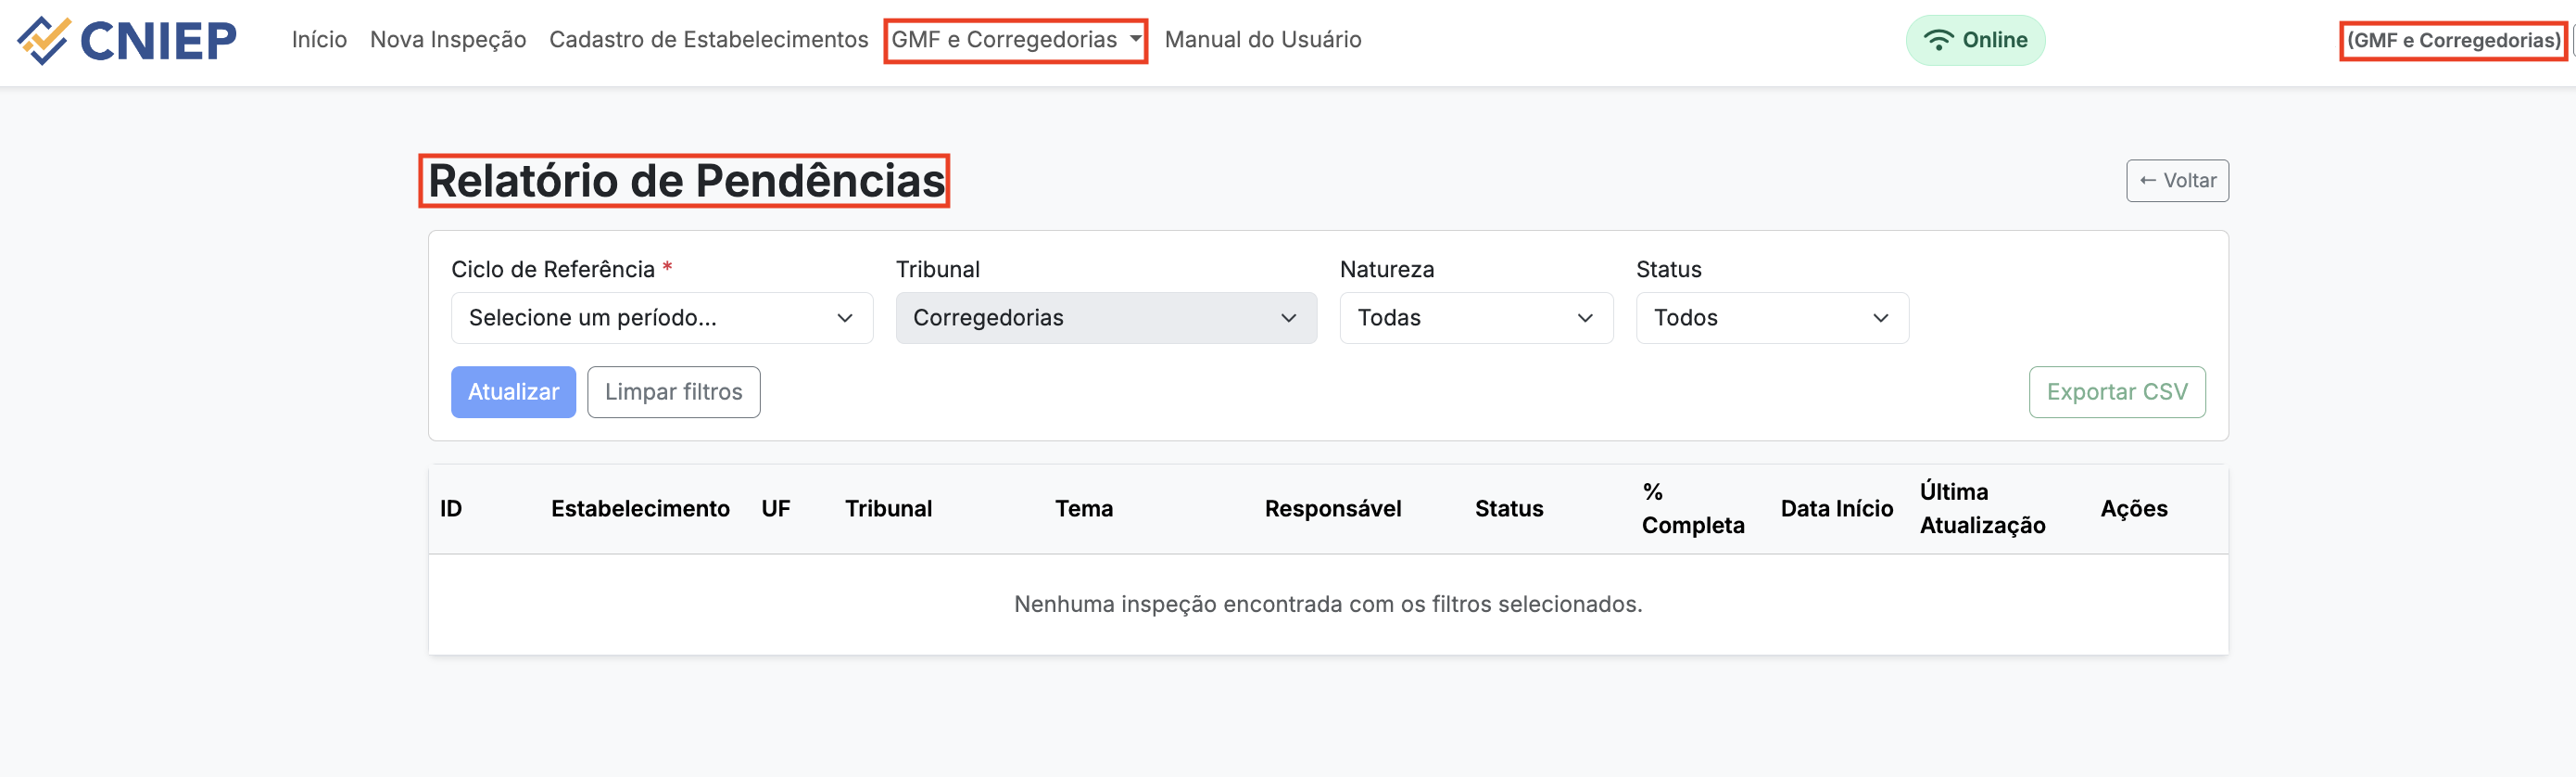
Task: Click the (GMF e Corregedorias) profile label
Action: (2453, 40)
